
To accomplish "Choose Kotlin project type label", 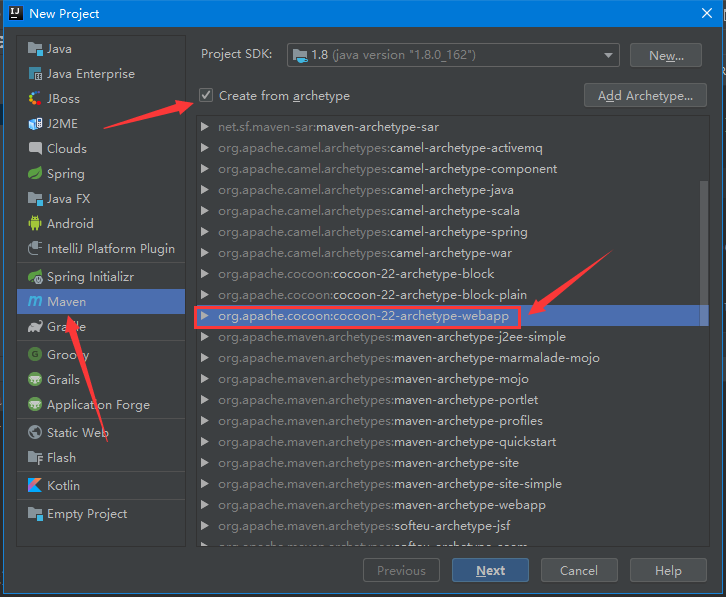I will click(63, 485).
